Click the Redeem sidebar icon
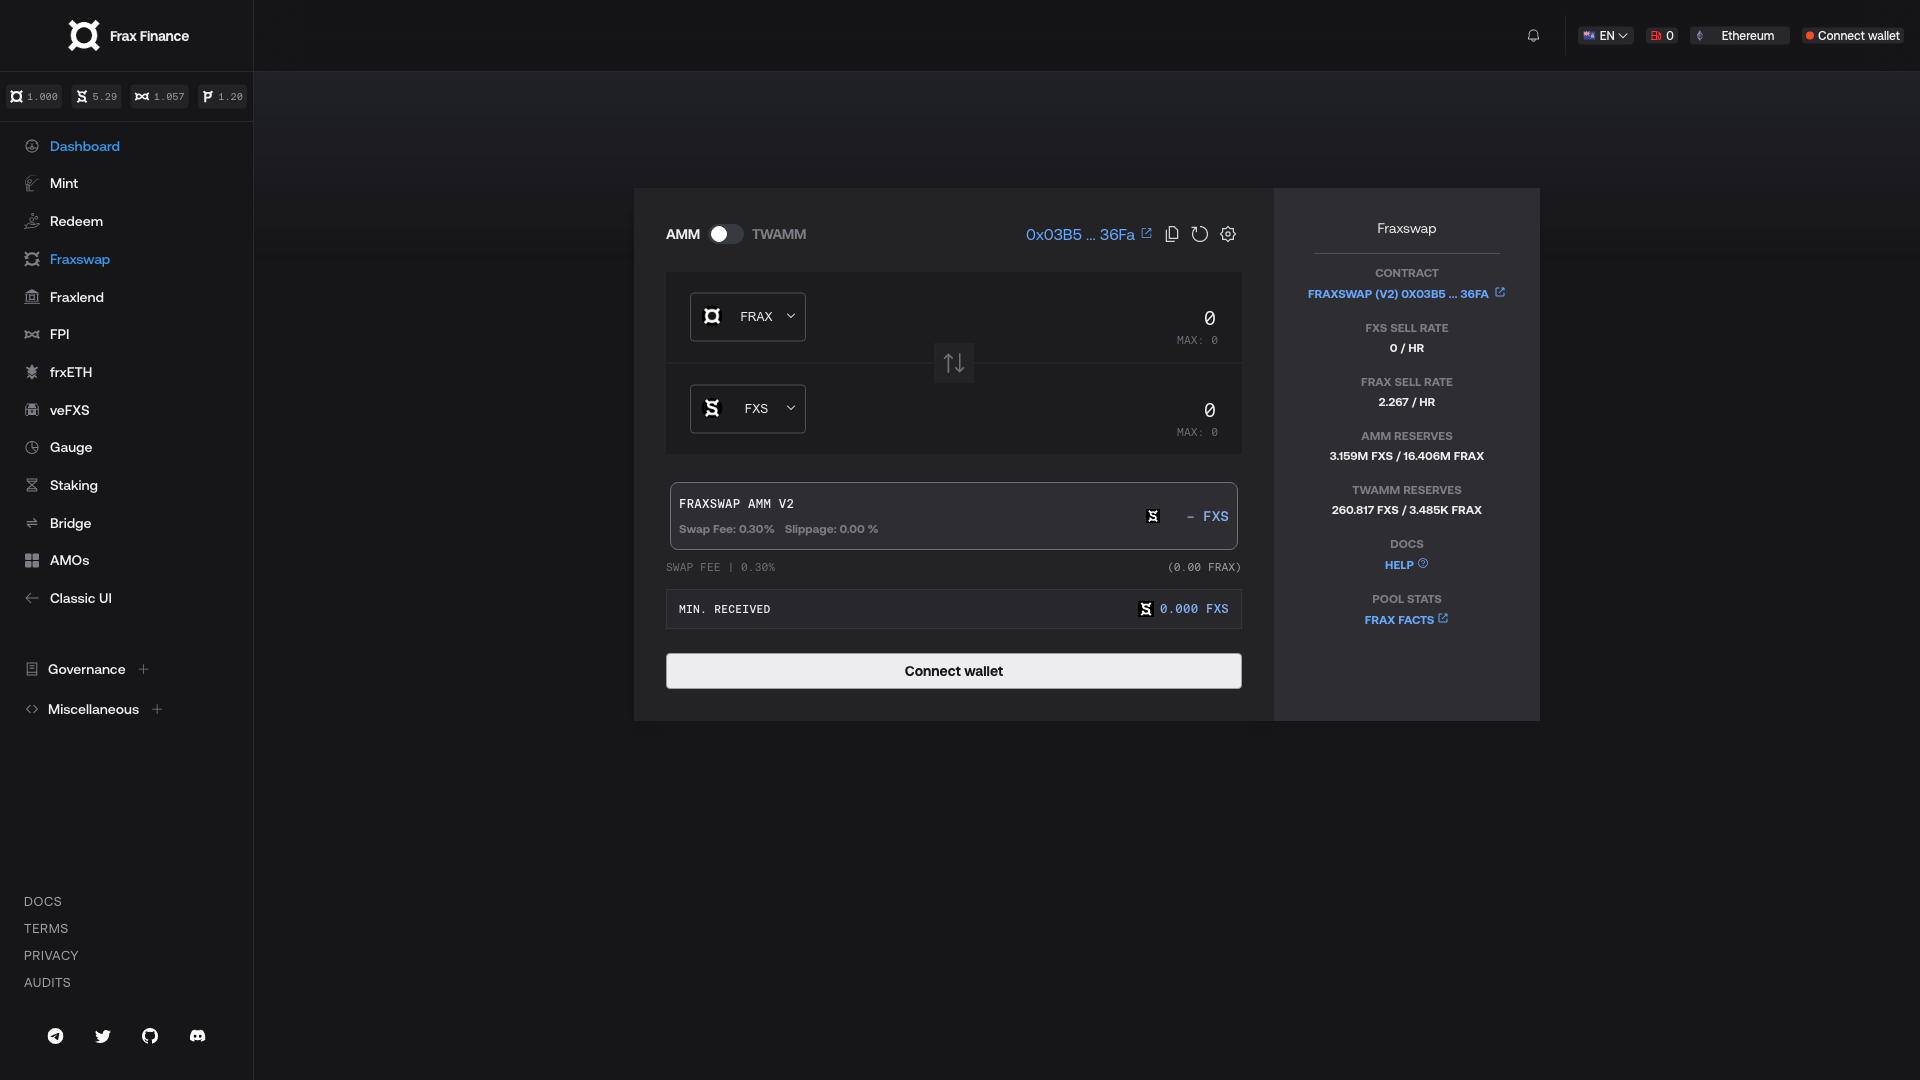 32,221
